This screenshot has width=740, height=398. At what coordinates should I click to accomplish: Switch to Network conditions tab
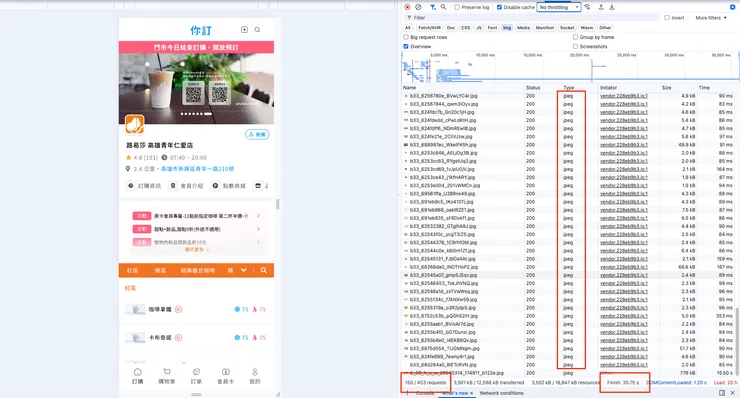tap(502, 393)
